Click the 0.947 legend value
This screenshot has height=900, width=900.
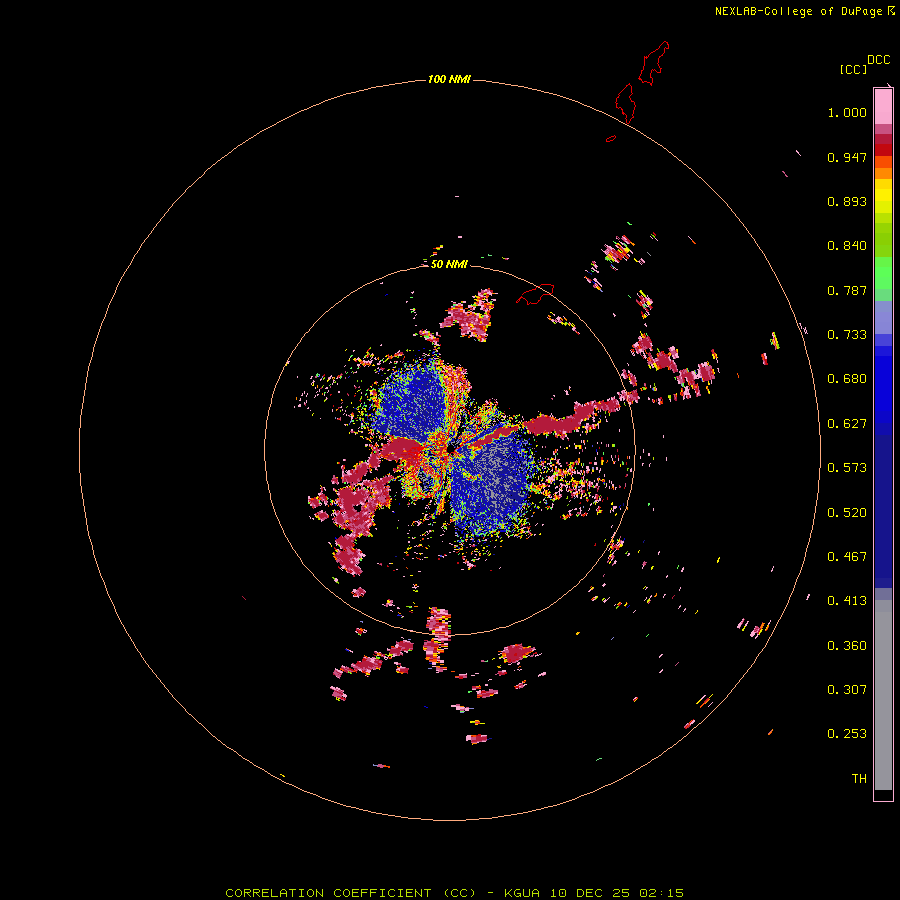click(847, 157)
